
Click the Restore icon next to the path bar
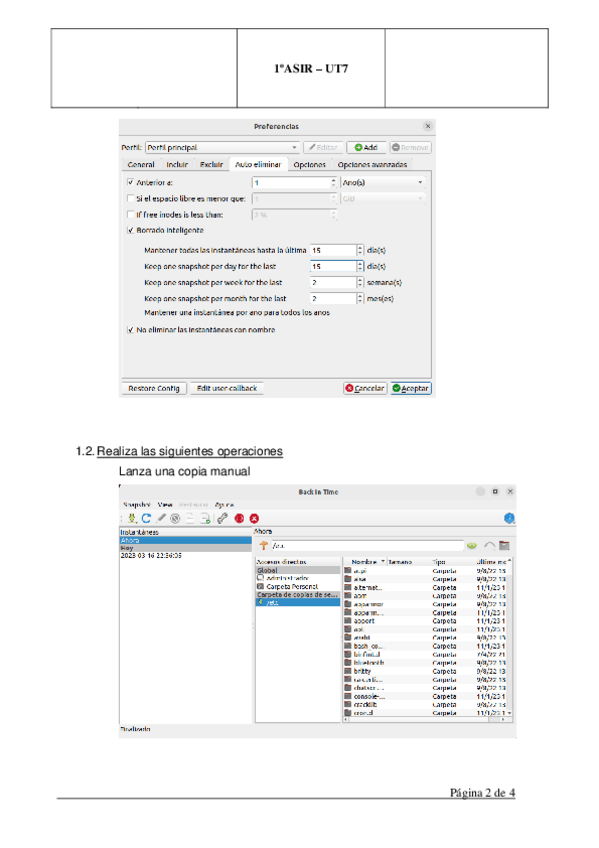coord(489,546)
